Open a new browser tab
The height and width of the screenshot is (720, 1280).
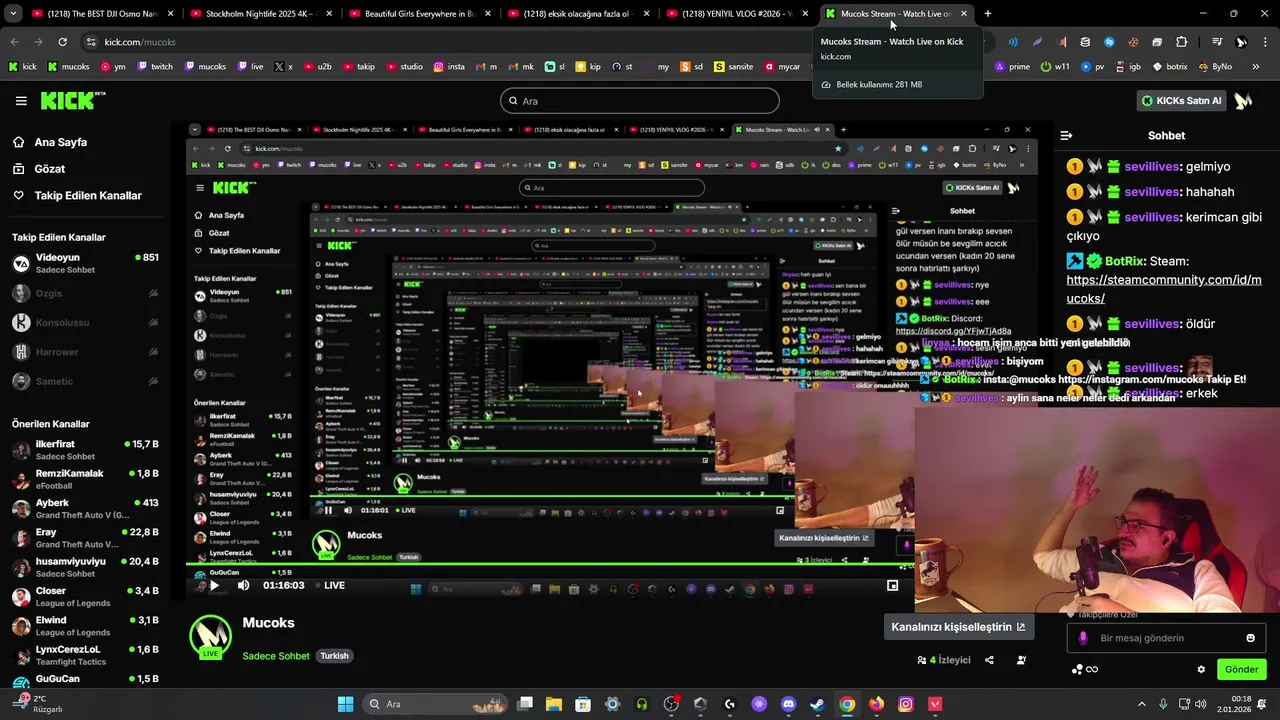click(988, 14)
